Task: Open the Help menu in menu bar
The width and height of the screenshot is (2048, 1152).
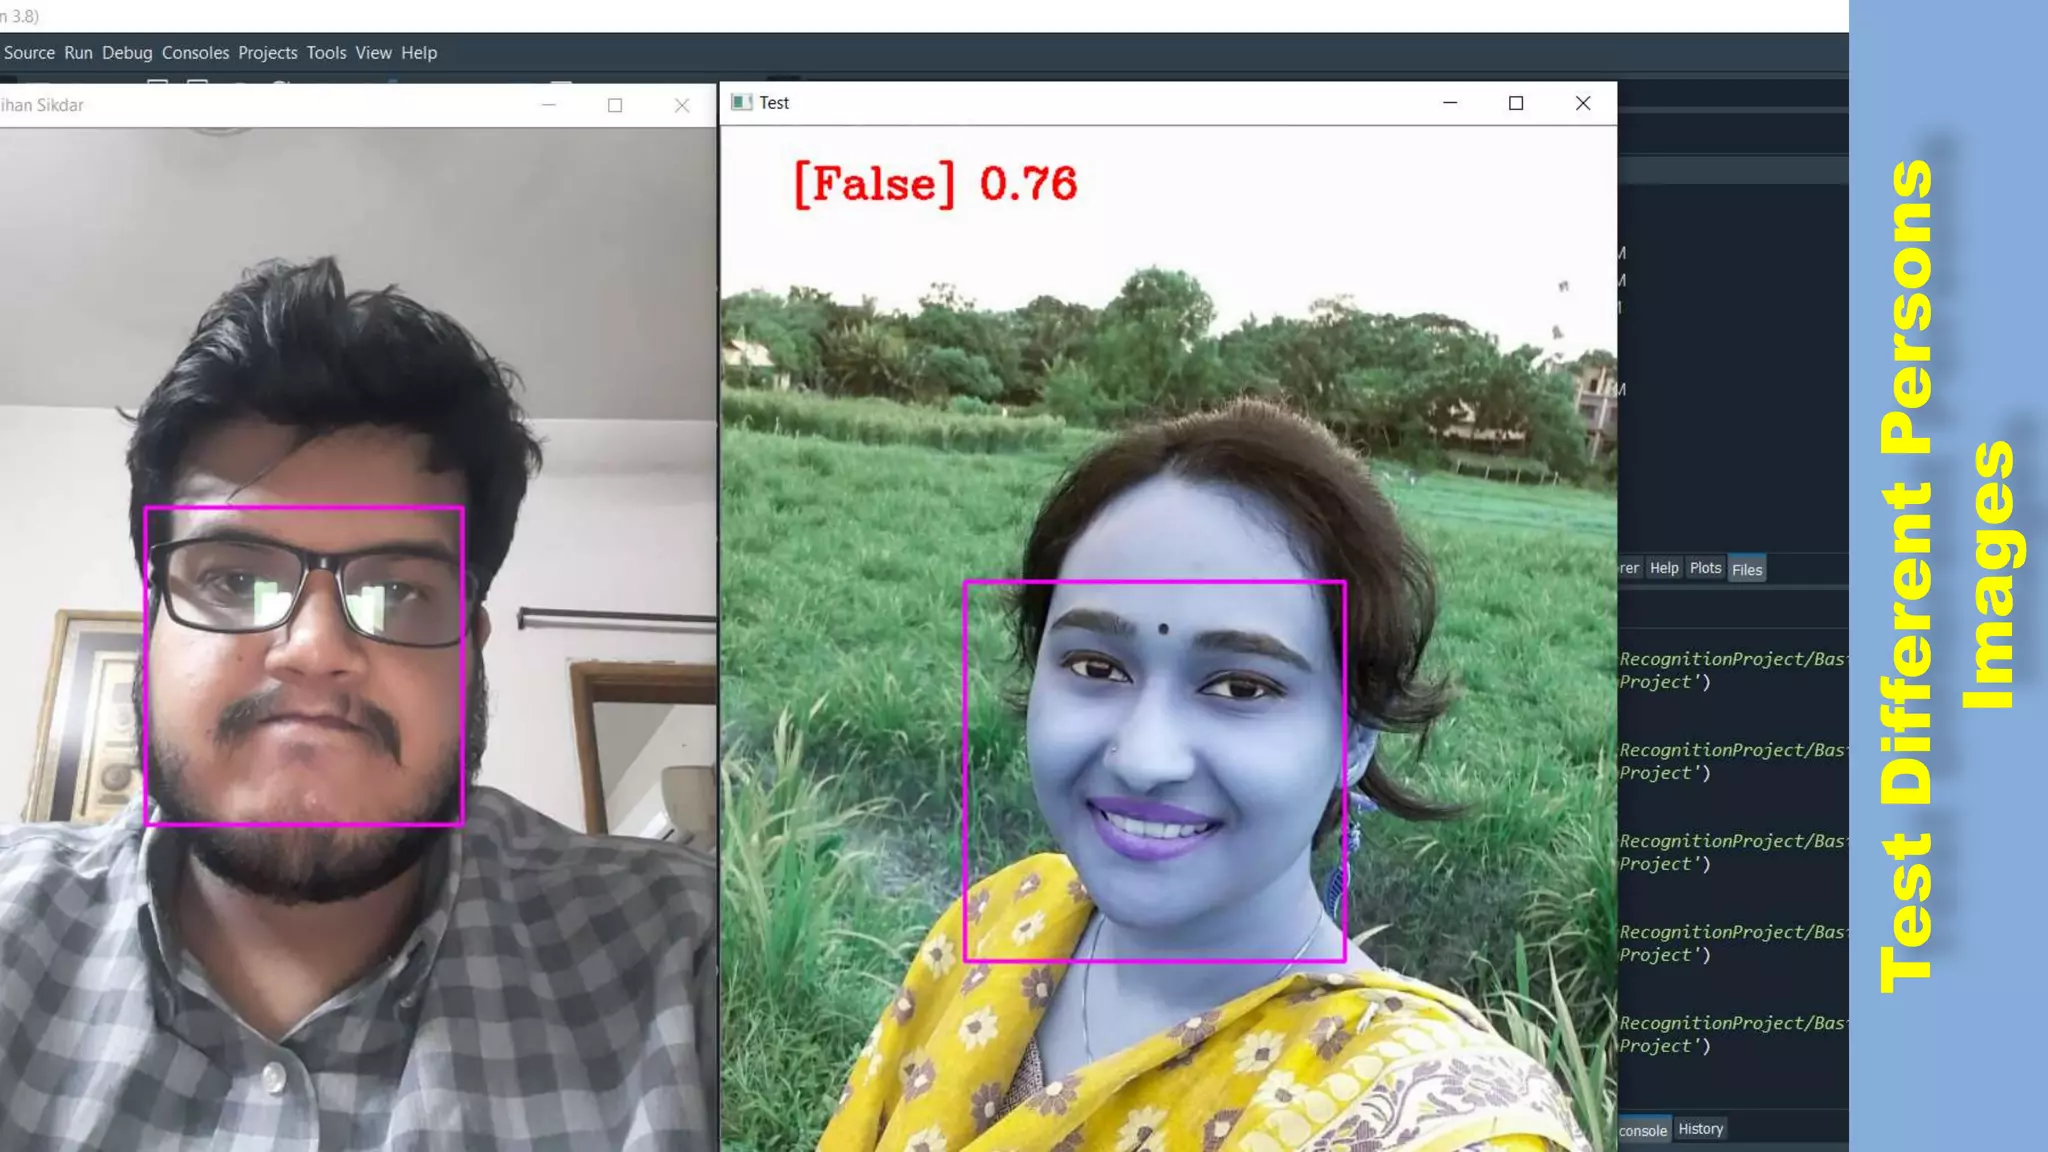Action: pyautogui.click(x=419, y=53)
